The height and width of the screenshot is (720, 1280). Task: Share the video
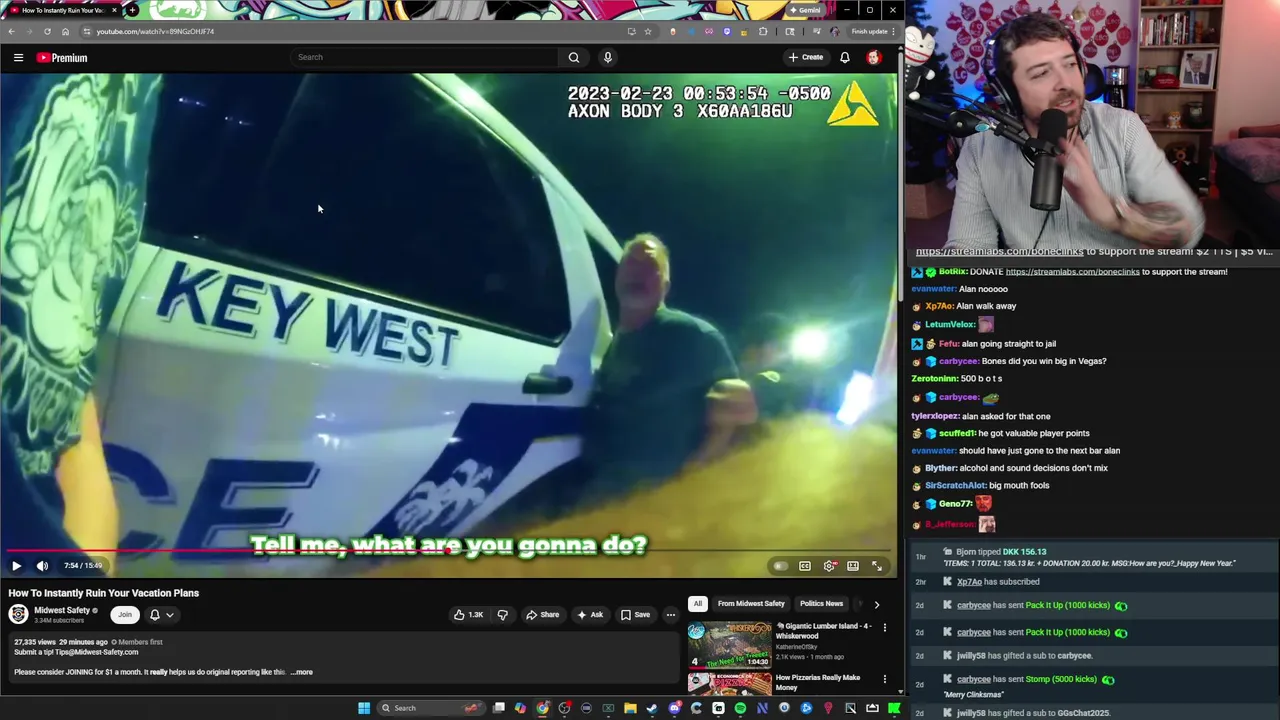coord(543,615)
